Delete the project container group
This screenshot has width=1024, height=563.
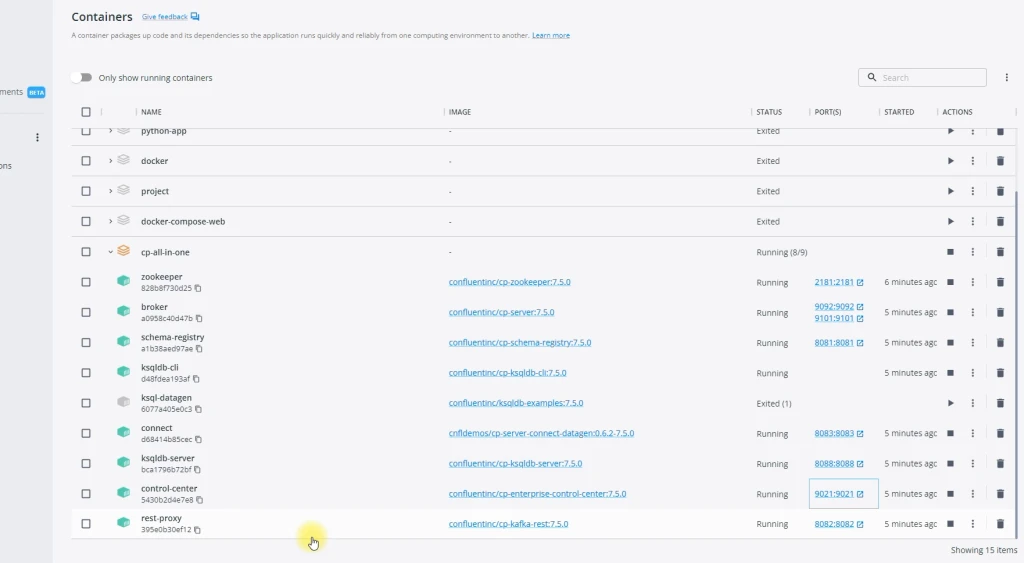pos(999,192)
